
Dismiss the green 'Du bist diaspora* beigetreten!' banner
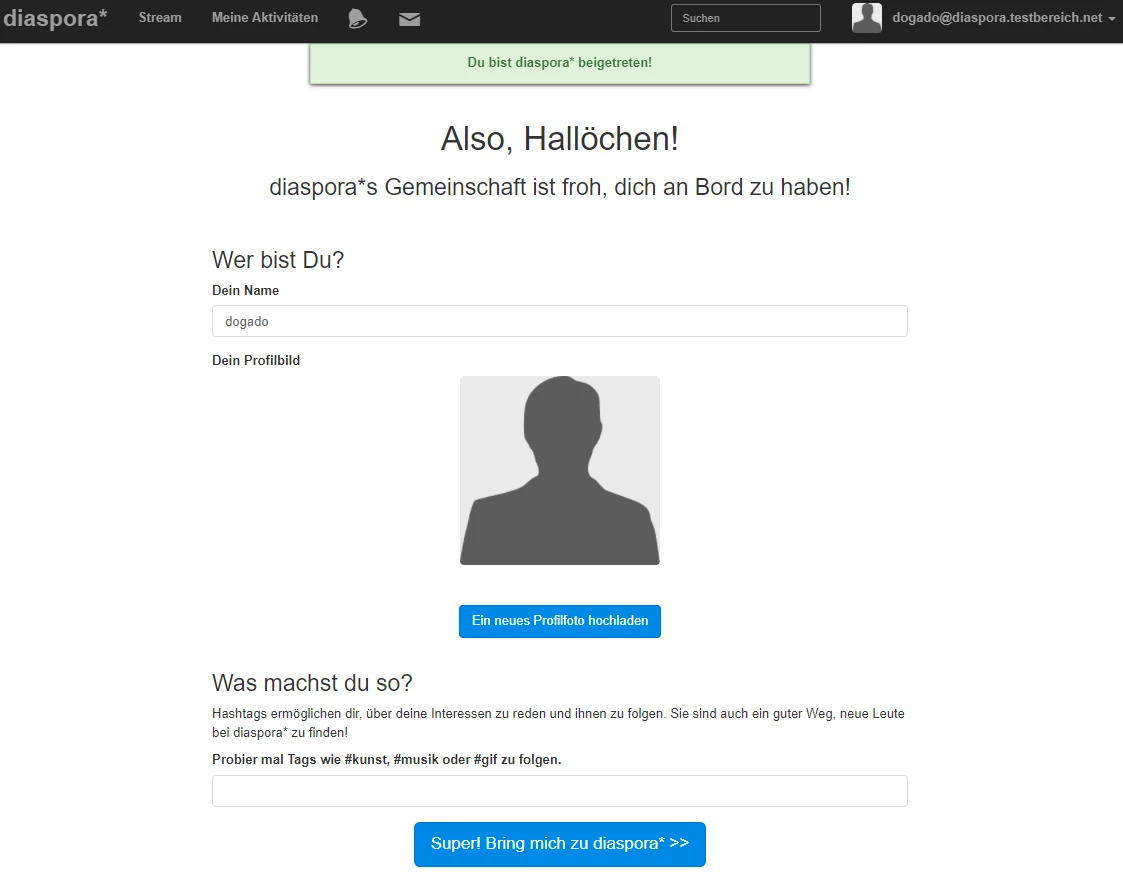(559, 63)
